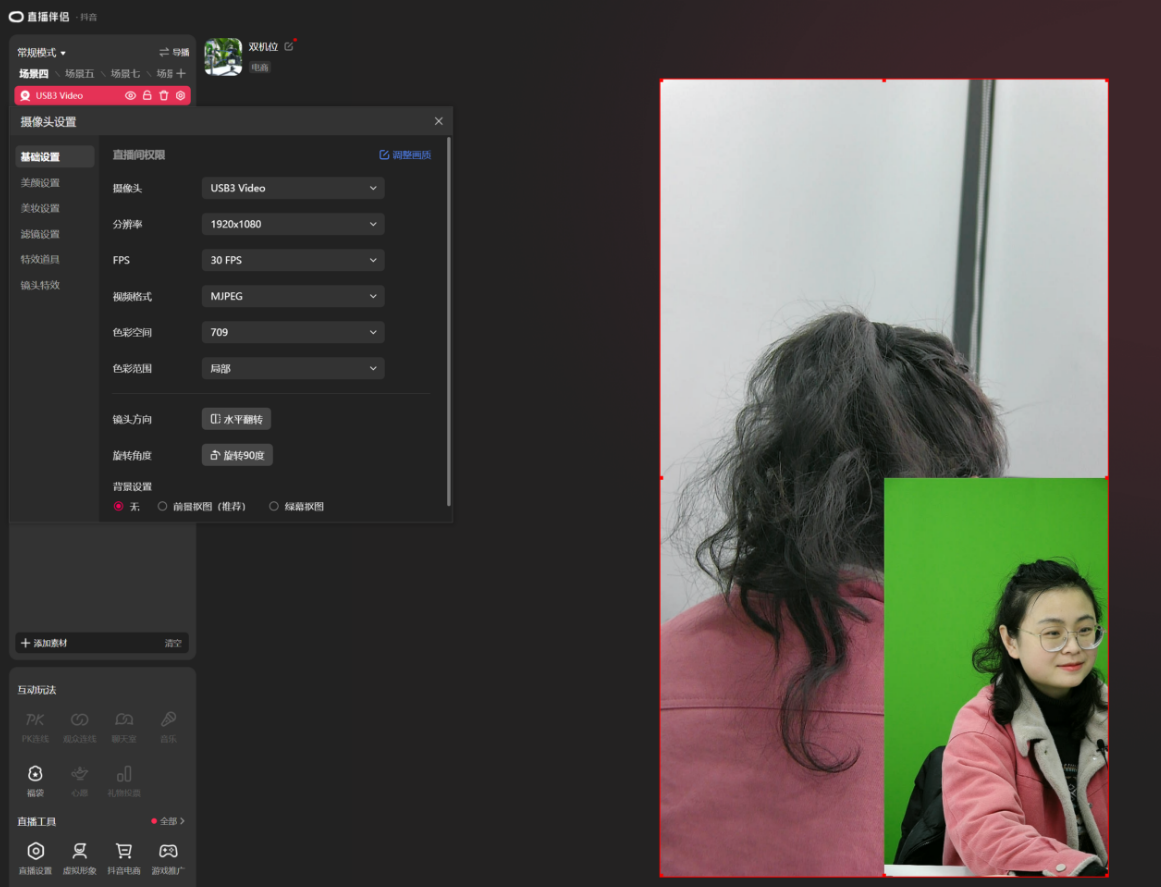Open the 分辨率 1920x1080 dropdown
Image resolution: width=1161 pixels, height=887 pixels.
pyautogui.click(x=292, y=224)
